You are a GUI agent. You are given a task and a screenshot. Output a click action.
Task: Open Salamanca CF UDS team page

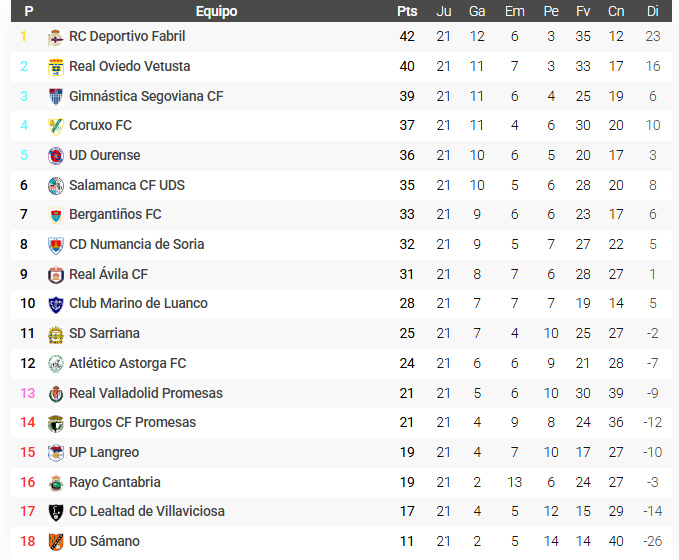127,185
